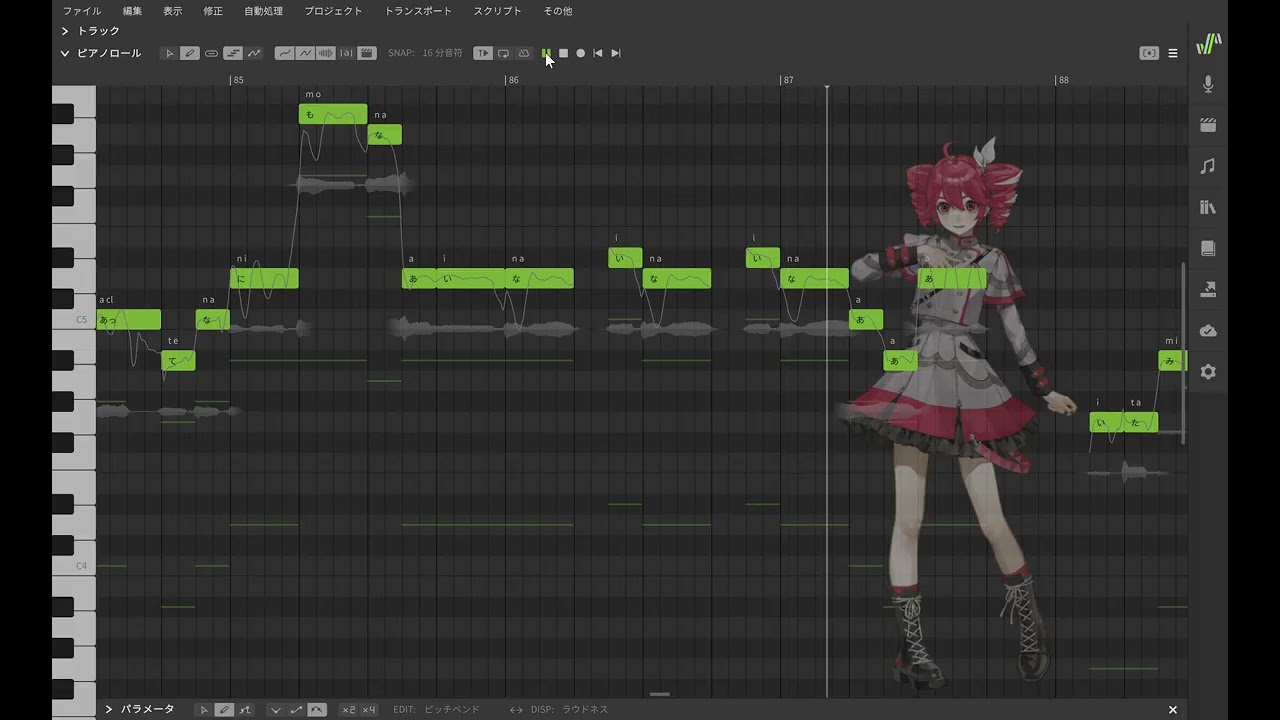Toggle the x2 zoom in parameter panel
1280x720 pixels.
click(348, 710)
